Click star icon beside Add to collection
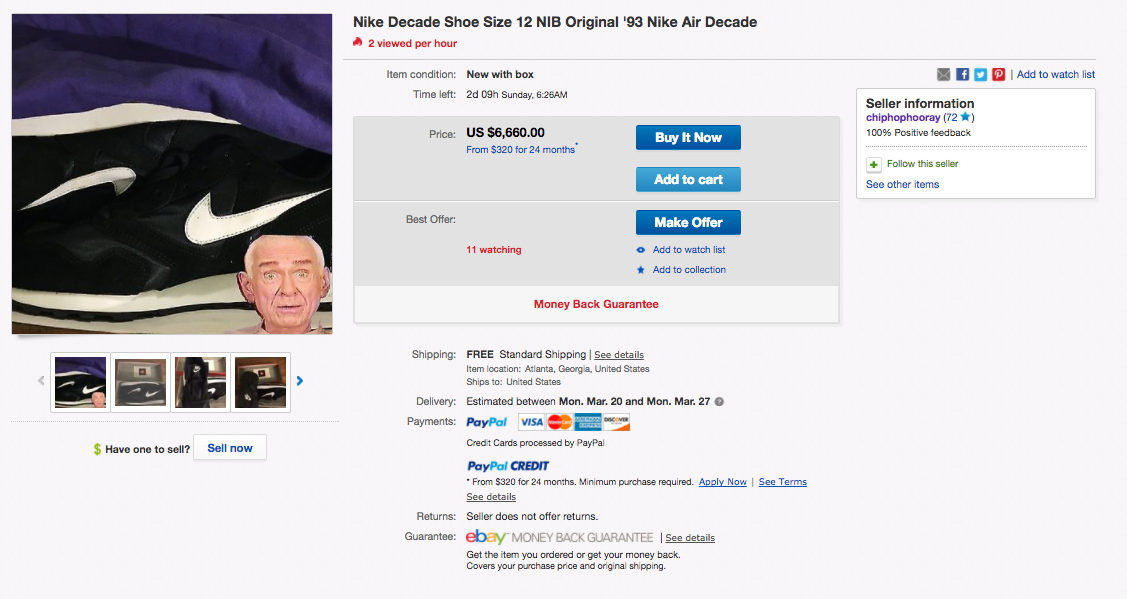Image resolution: width=1127 pixels, height=599 pixels. pos(641,270)
